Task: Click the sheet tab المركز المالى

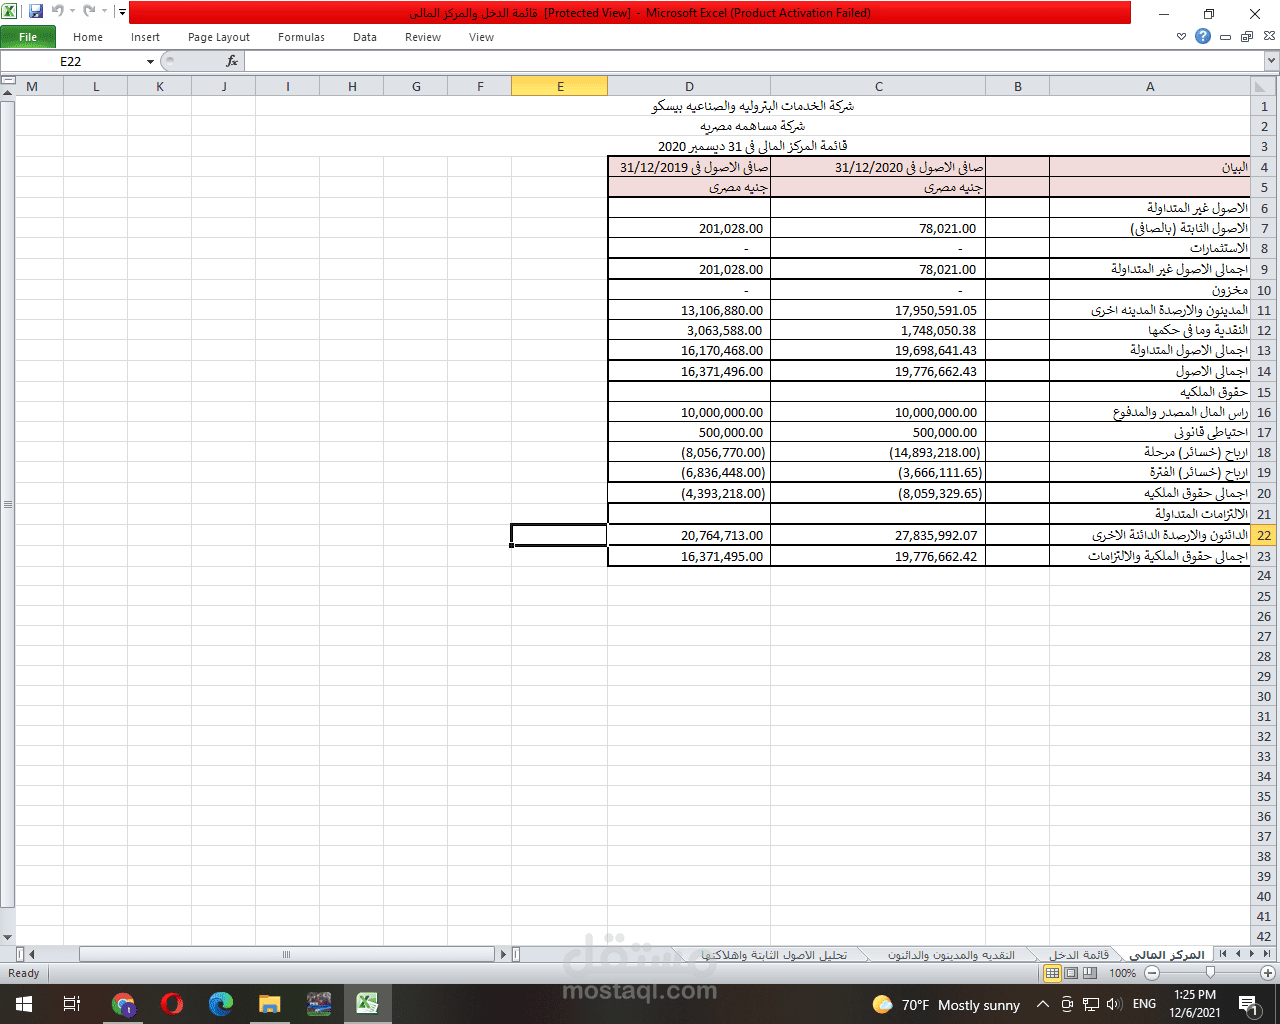Action: pos(1168,955)
